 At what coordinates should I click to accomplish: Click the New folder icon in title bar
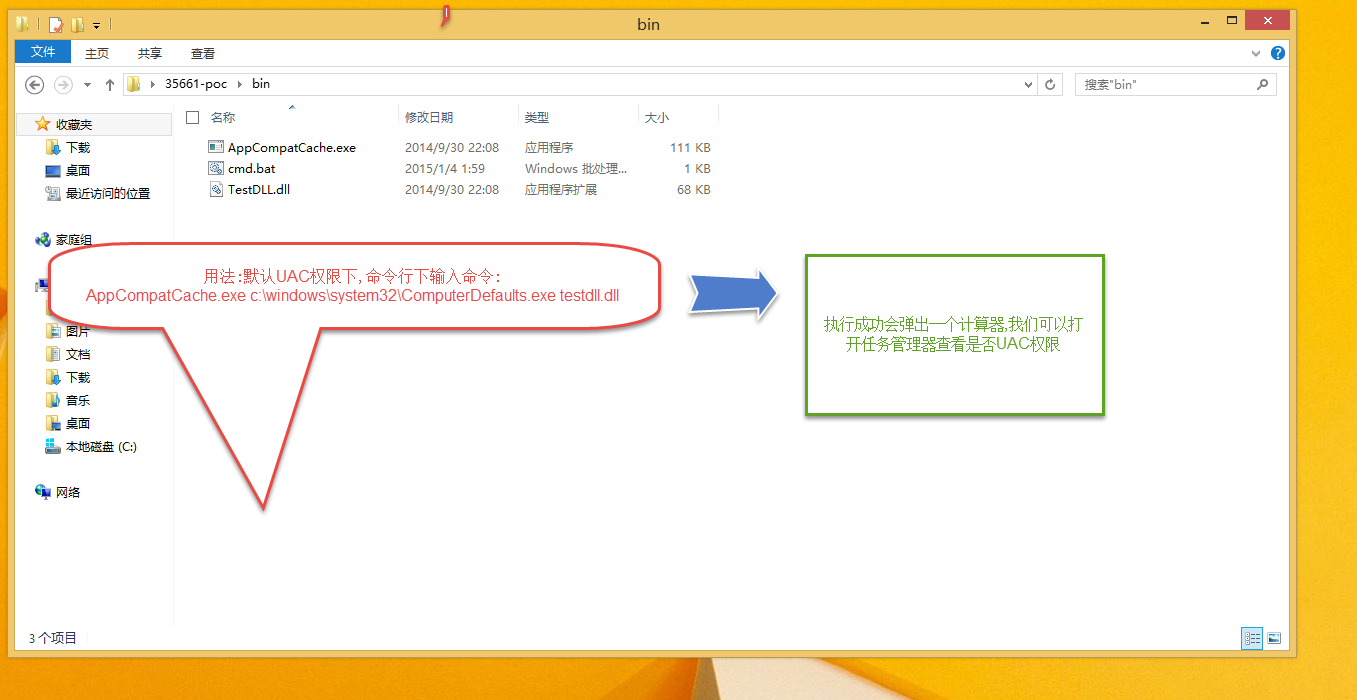click(x=77, y=24)
